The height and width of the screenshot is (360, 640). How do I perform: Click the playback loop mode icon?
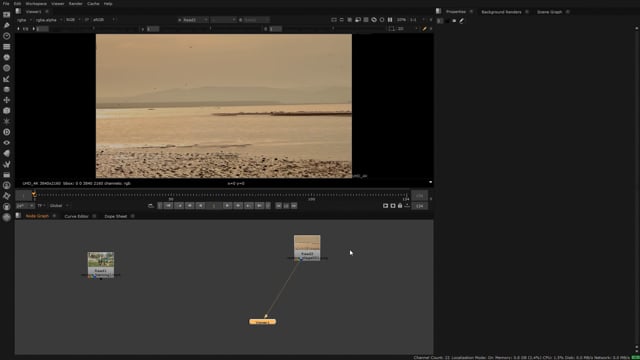tap(151, 206)
